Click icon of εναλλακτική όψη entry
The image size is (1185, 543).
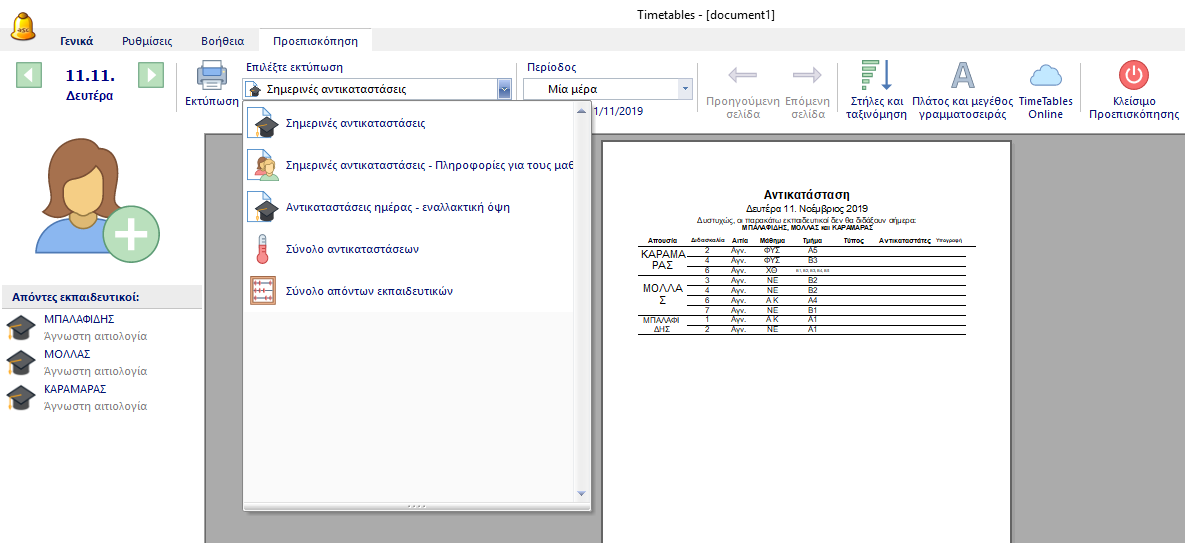(263, 207)
